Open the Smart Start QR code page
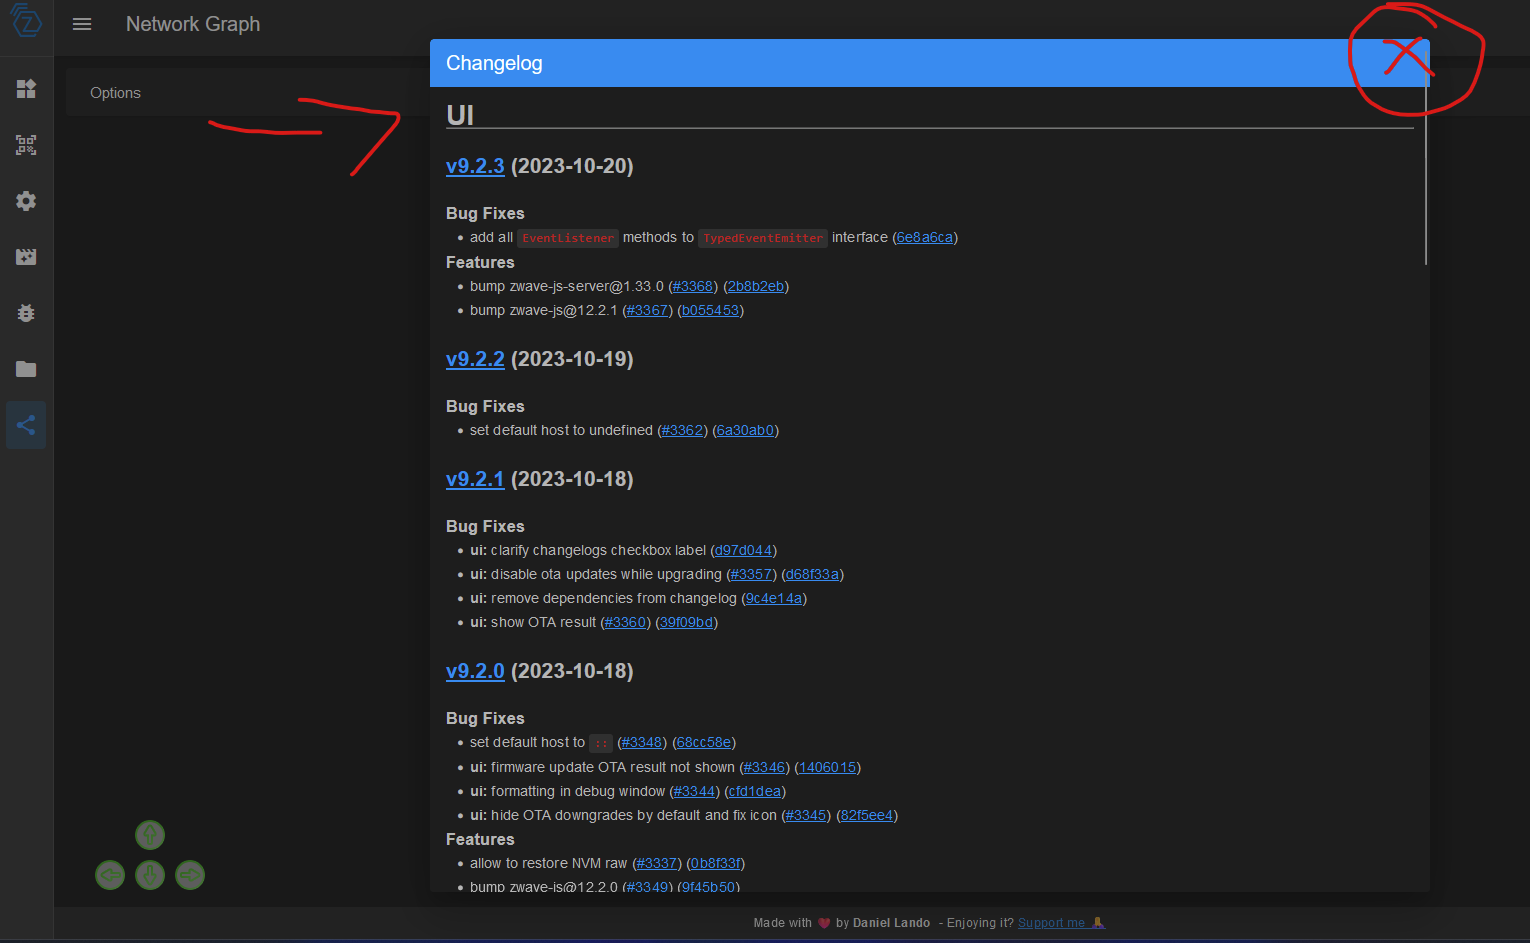This screenshot has width=1530, height=943. 25,144
